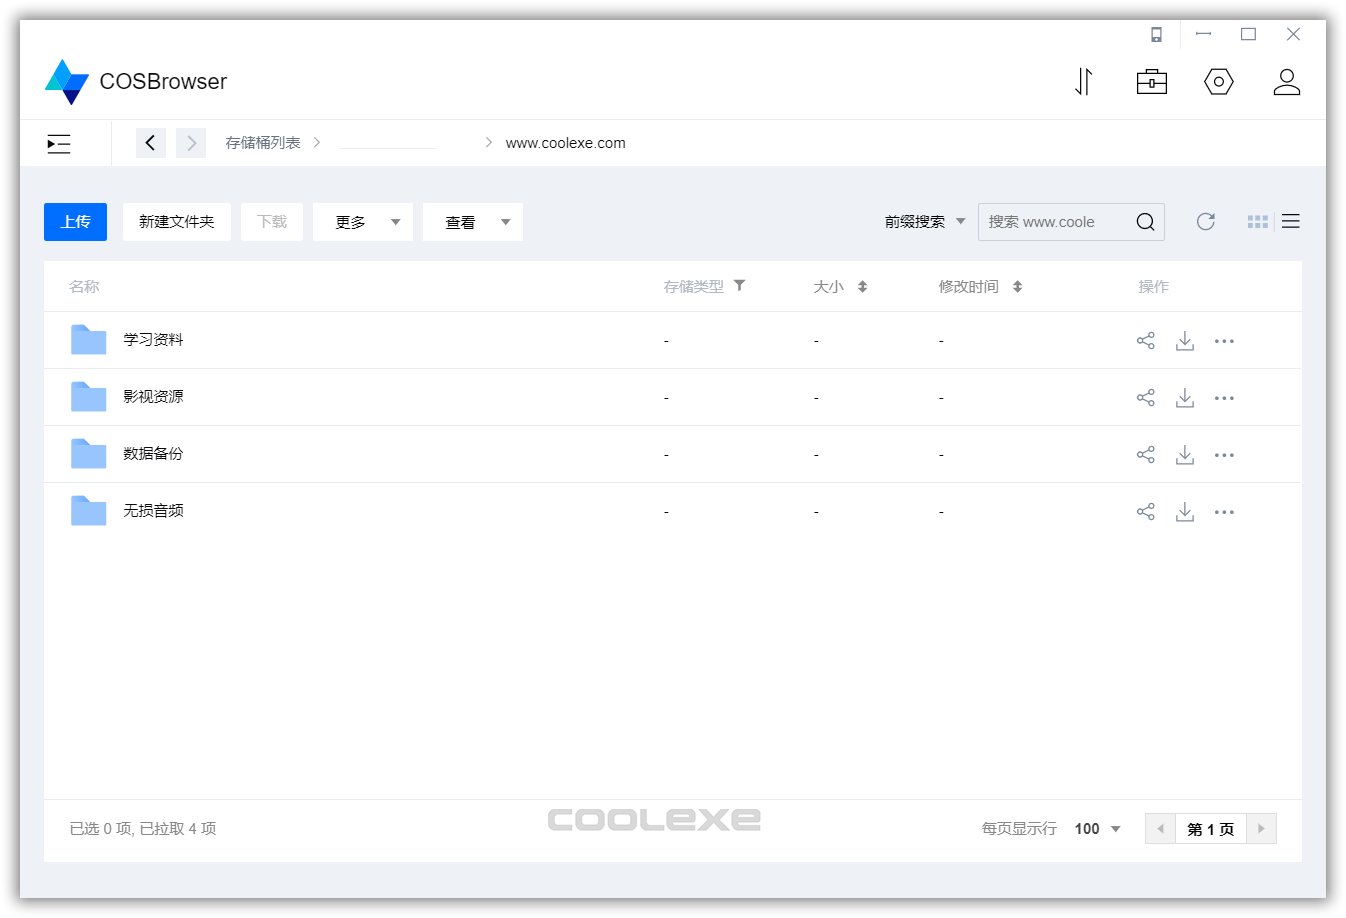The width and height of the screenshot is (1346, 918).
Task: Open the toolbox icon in the title bar
Action: [x=1151, y=82]
